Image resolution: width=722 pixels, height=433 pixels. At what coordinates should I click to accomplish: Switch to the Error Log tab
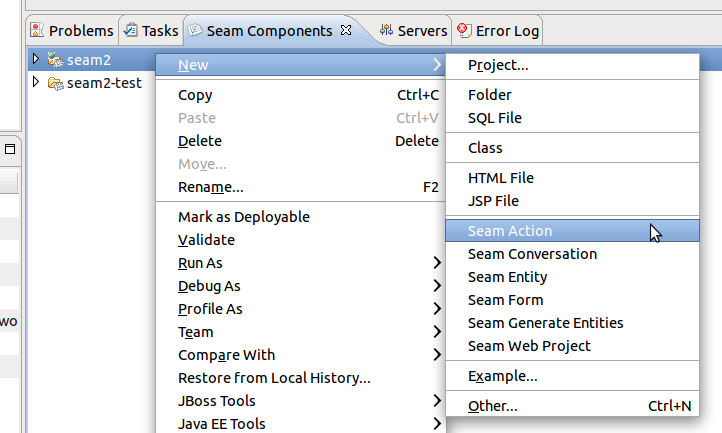pos(506,31)
